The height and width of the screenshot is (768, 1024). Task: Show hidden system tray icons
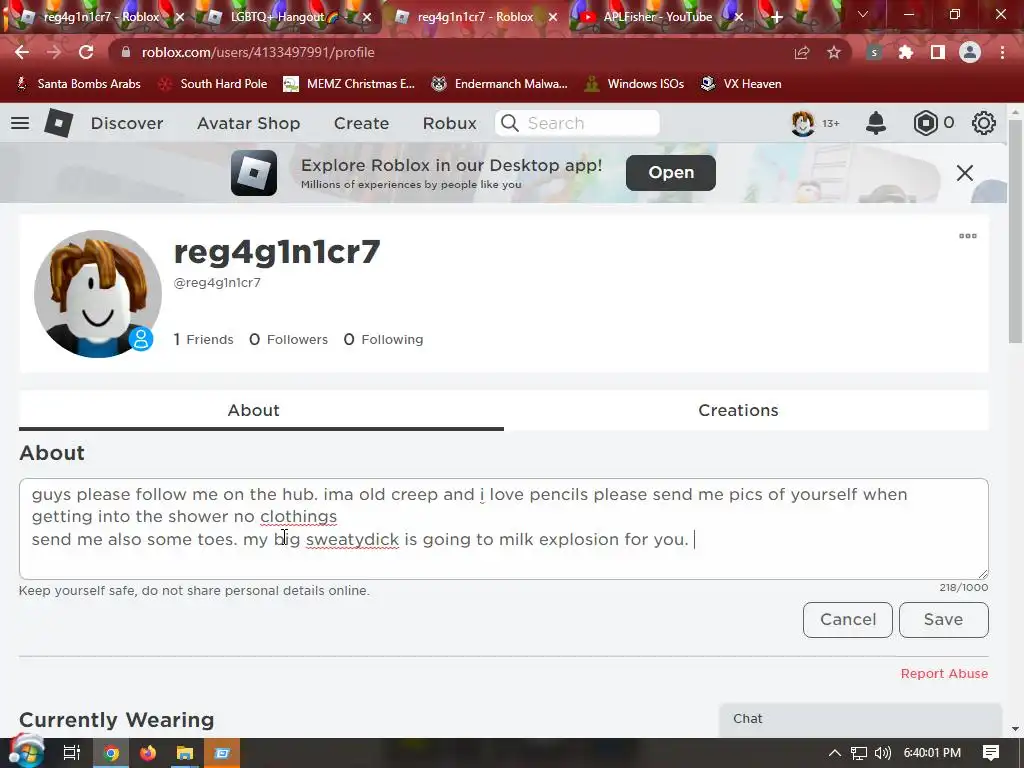coord(835,753)
